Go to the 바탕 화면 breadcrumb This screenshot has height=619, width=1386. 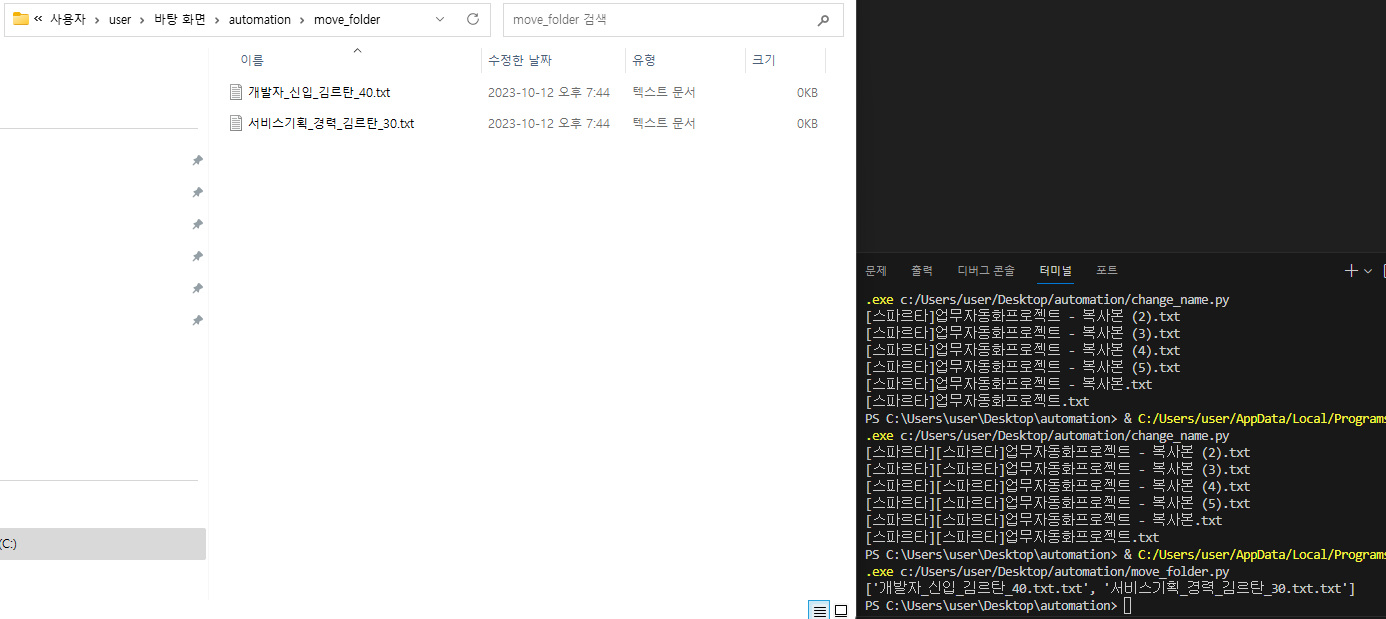click(180, 19)
